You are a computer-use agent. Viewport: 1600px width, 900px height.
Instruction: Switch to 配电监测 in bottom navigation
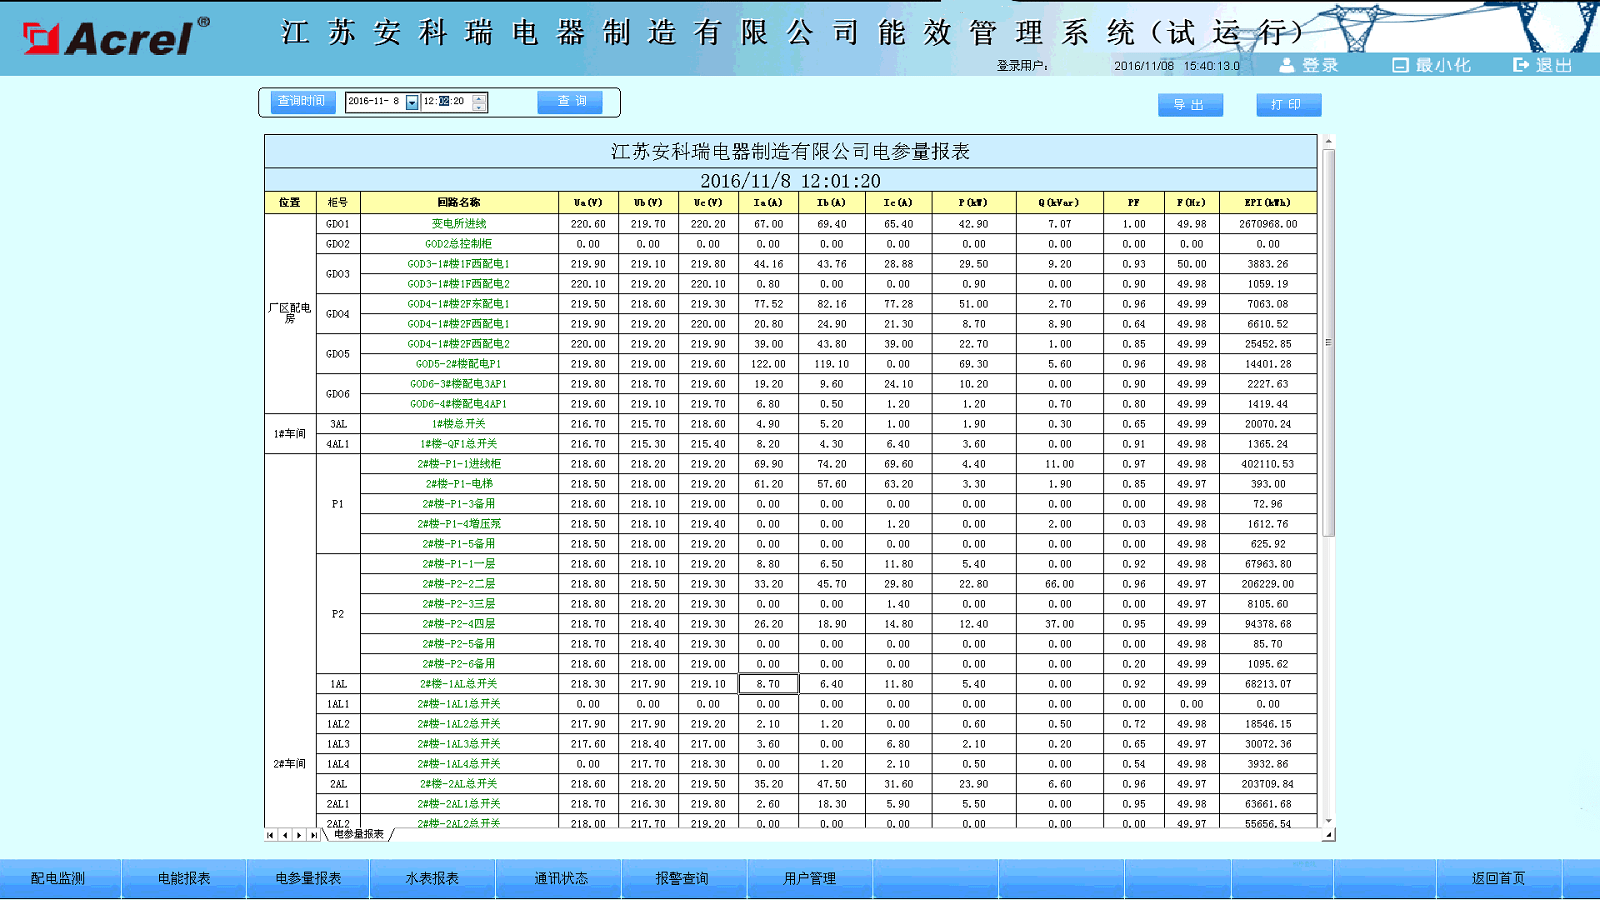point(58,878)
